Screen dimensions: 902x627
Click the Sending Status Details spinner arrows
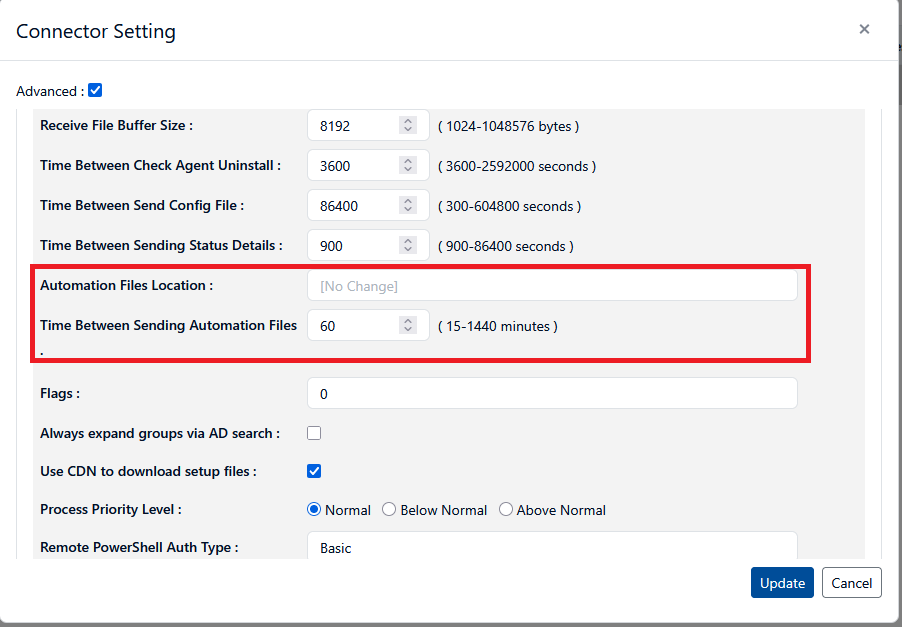pyautogui.click(x=408, y=246)
